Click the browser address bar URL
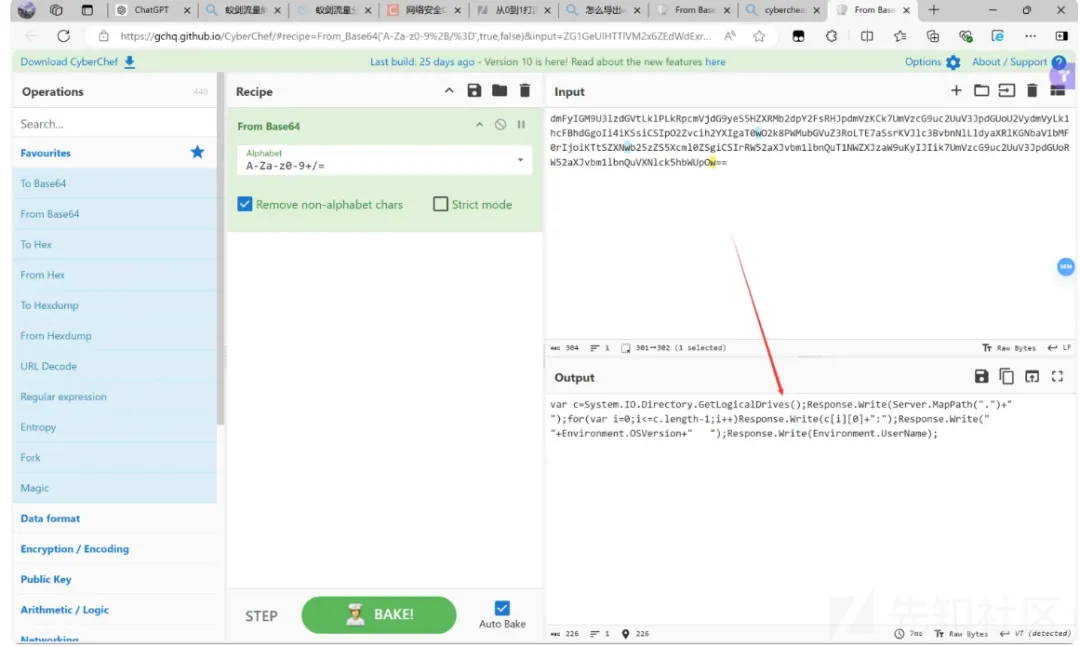The width and height of the screenshot is (1080, 647). [x=415, y=36]
